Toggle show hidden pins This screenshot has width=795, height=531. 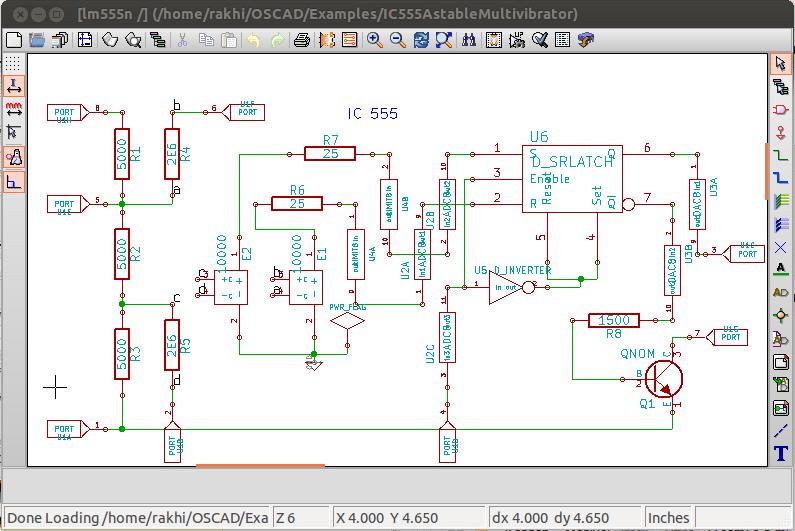[x=13, y=157]
